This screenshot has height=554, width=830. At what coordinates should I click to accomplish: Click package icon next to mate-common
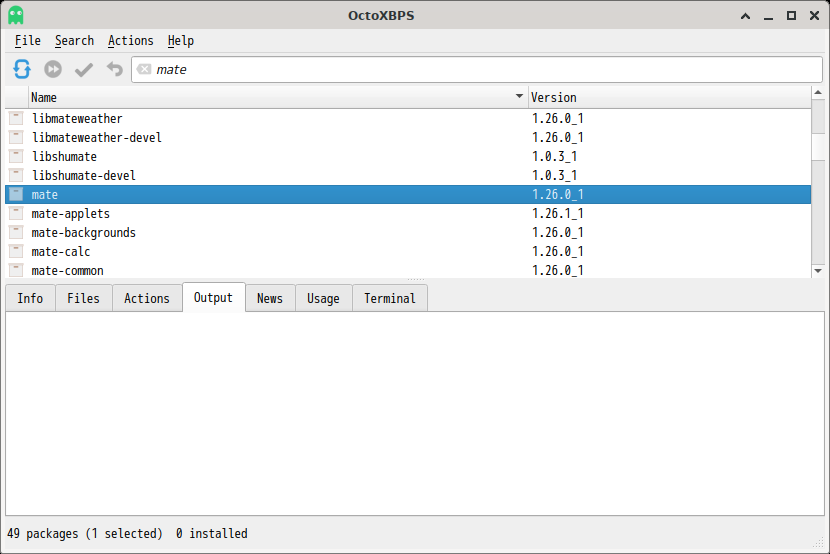(x=16, y=270)
